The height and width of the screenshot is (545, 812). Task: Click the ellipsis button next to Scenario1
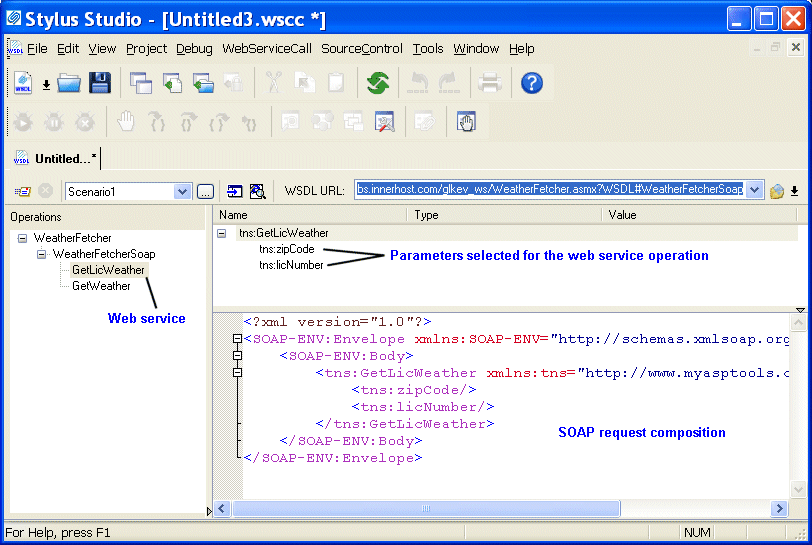204,191
